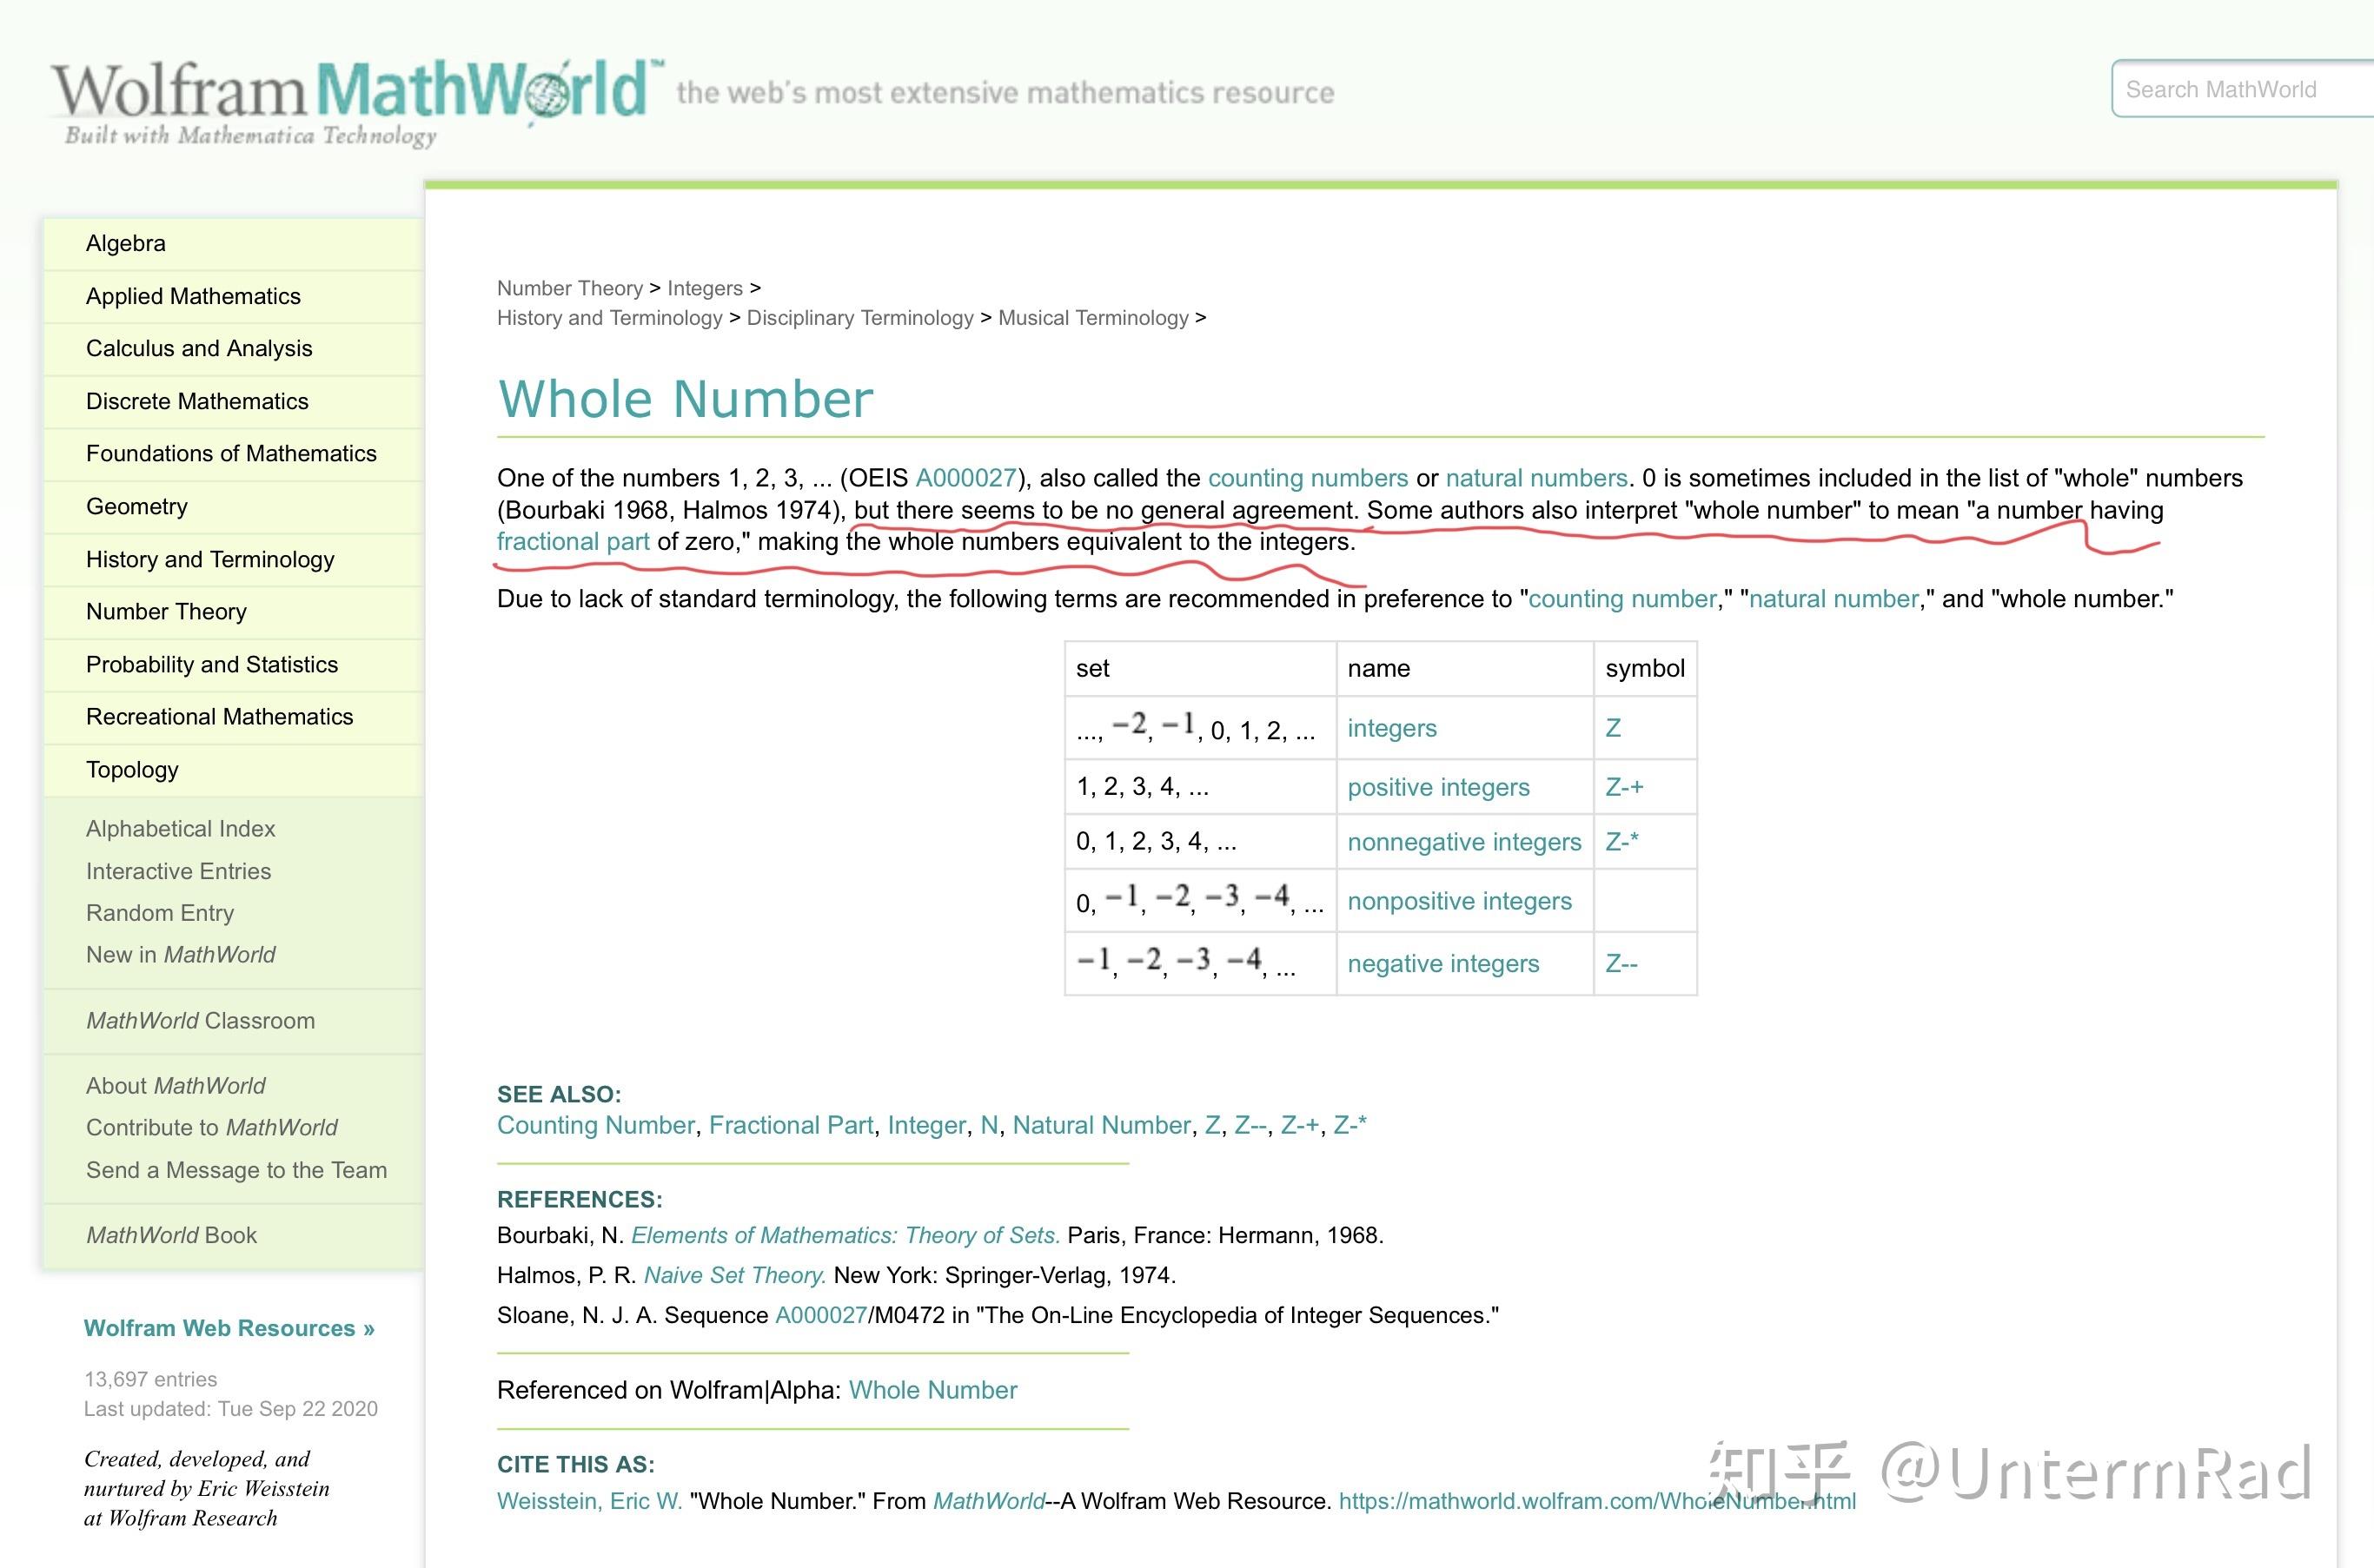
Task: Open Send a Message to the Team
Action: (236, 1170)
